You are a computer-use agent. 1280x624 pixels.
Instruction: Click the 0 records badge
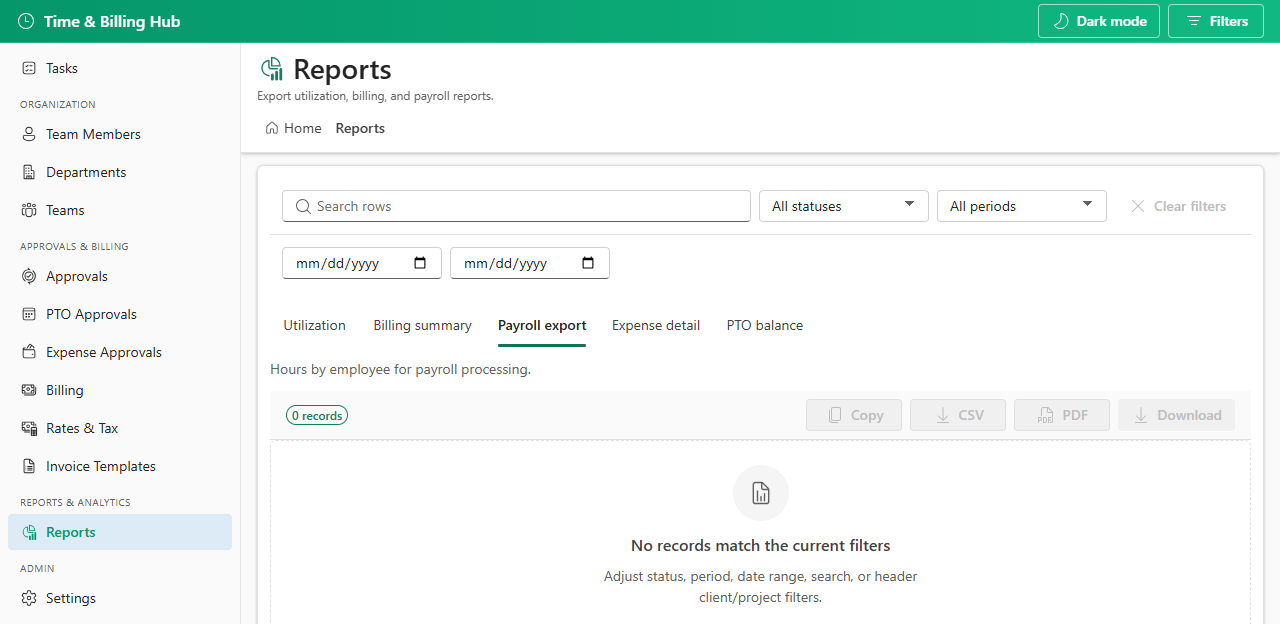[x=317, y=415]
